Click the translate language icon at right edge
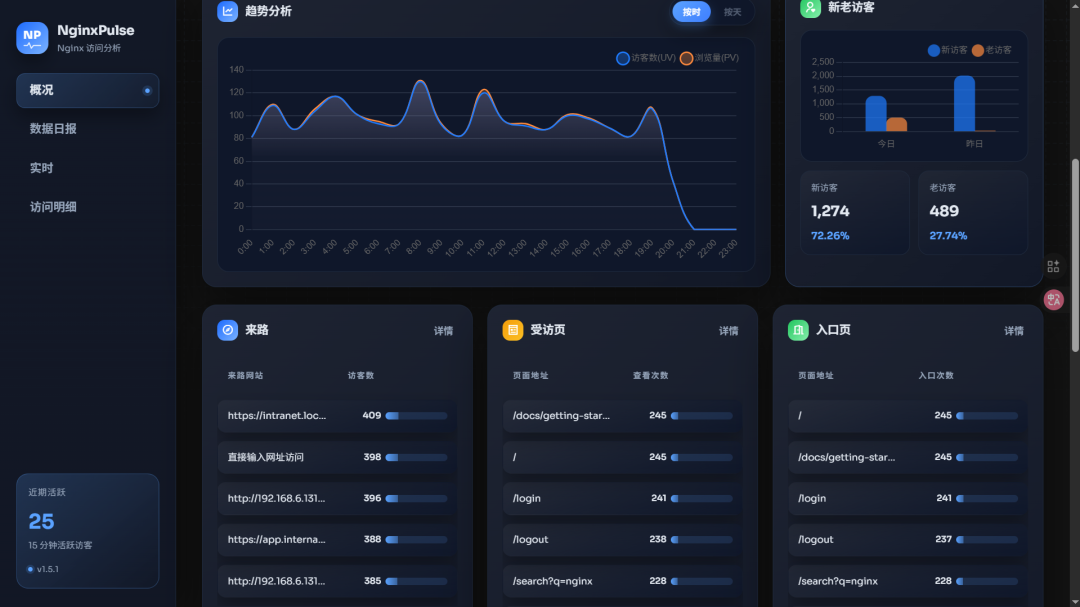 click(x=1053, y=300)
